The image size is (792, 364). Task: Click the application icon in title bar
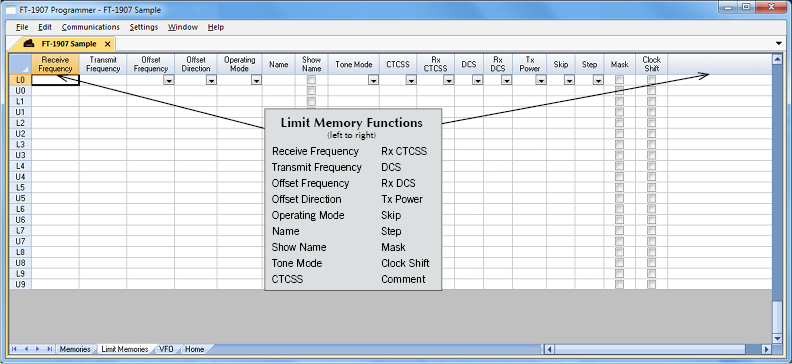(10, 9)
